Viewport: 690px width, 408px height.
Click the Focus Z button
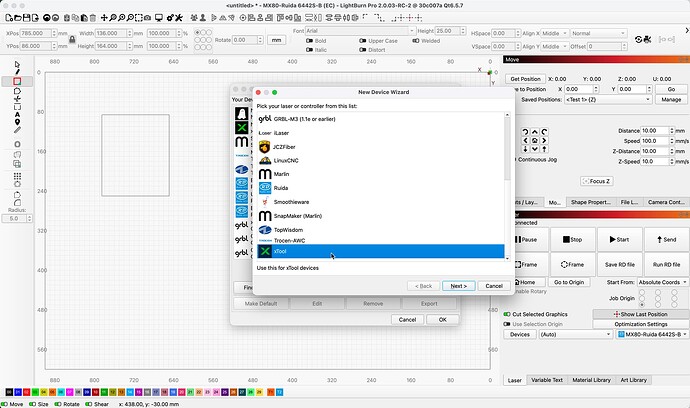pos(596,181)
